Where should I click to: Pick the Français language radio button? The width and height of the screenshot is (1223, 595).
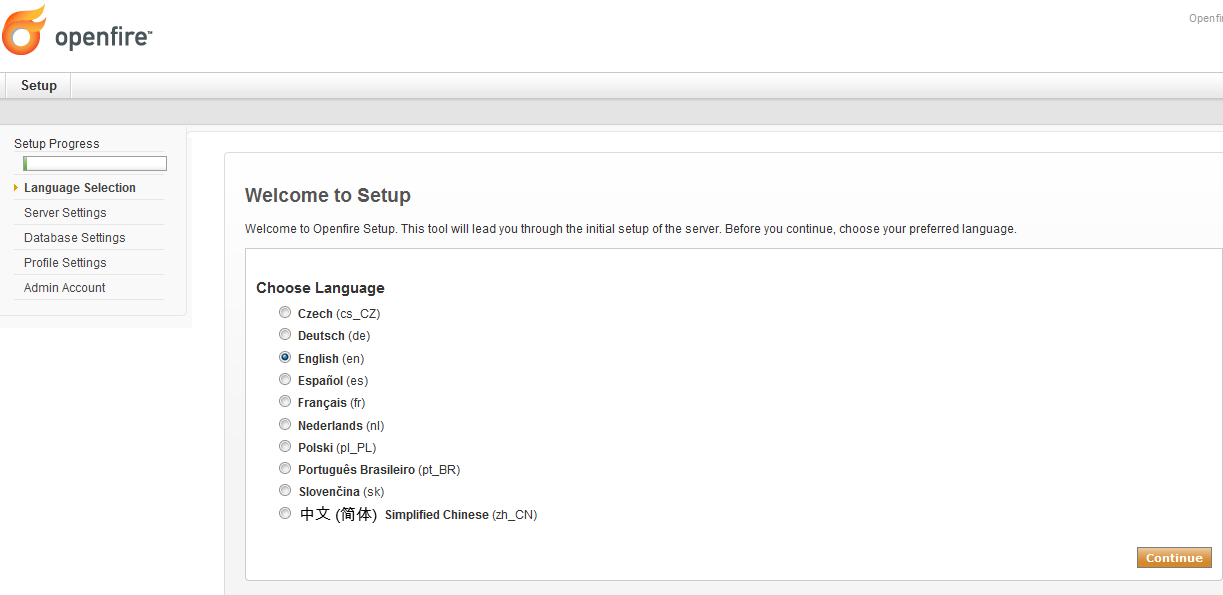pyautogui.click(x=285, y=402)
